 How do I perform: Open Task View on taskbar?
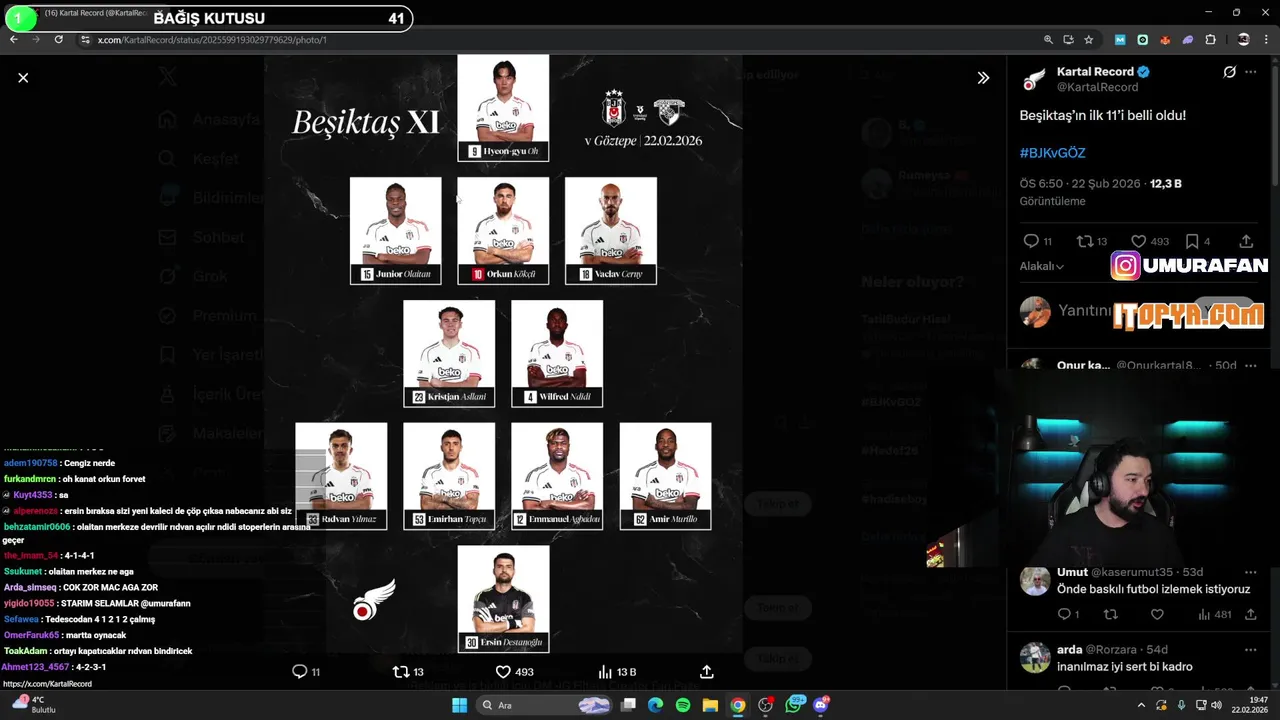point(628,705)
